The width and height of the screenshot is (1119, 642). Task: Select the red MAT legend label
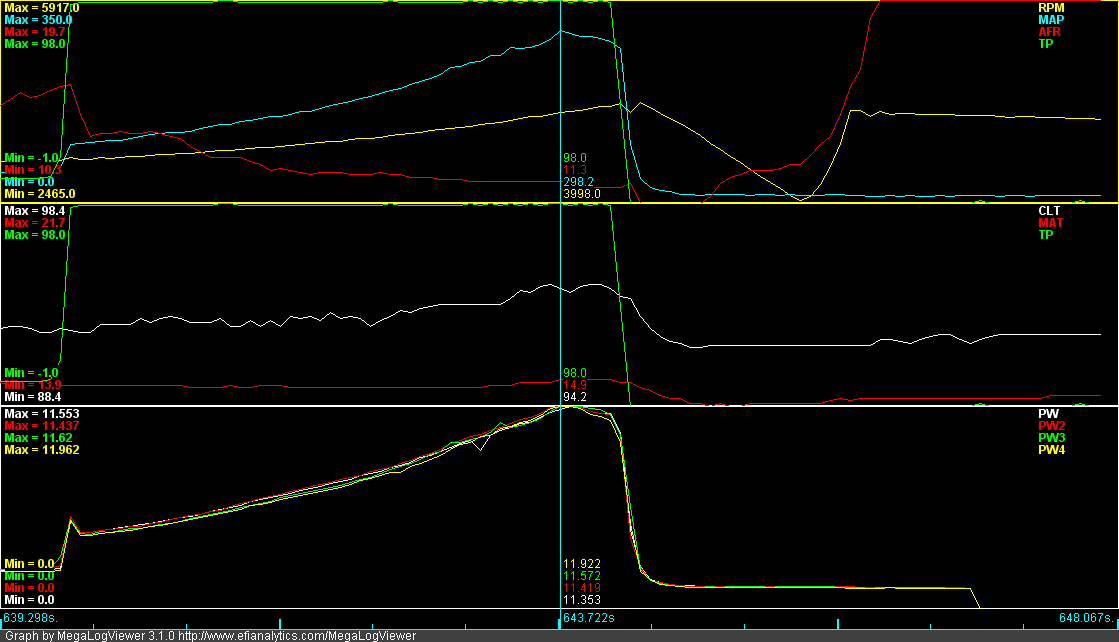tap(1050, 223)
